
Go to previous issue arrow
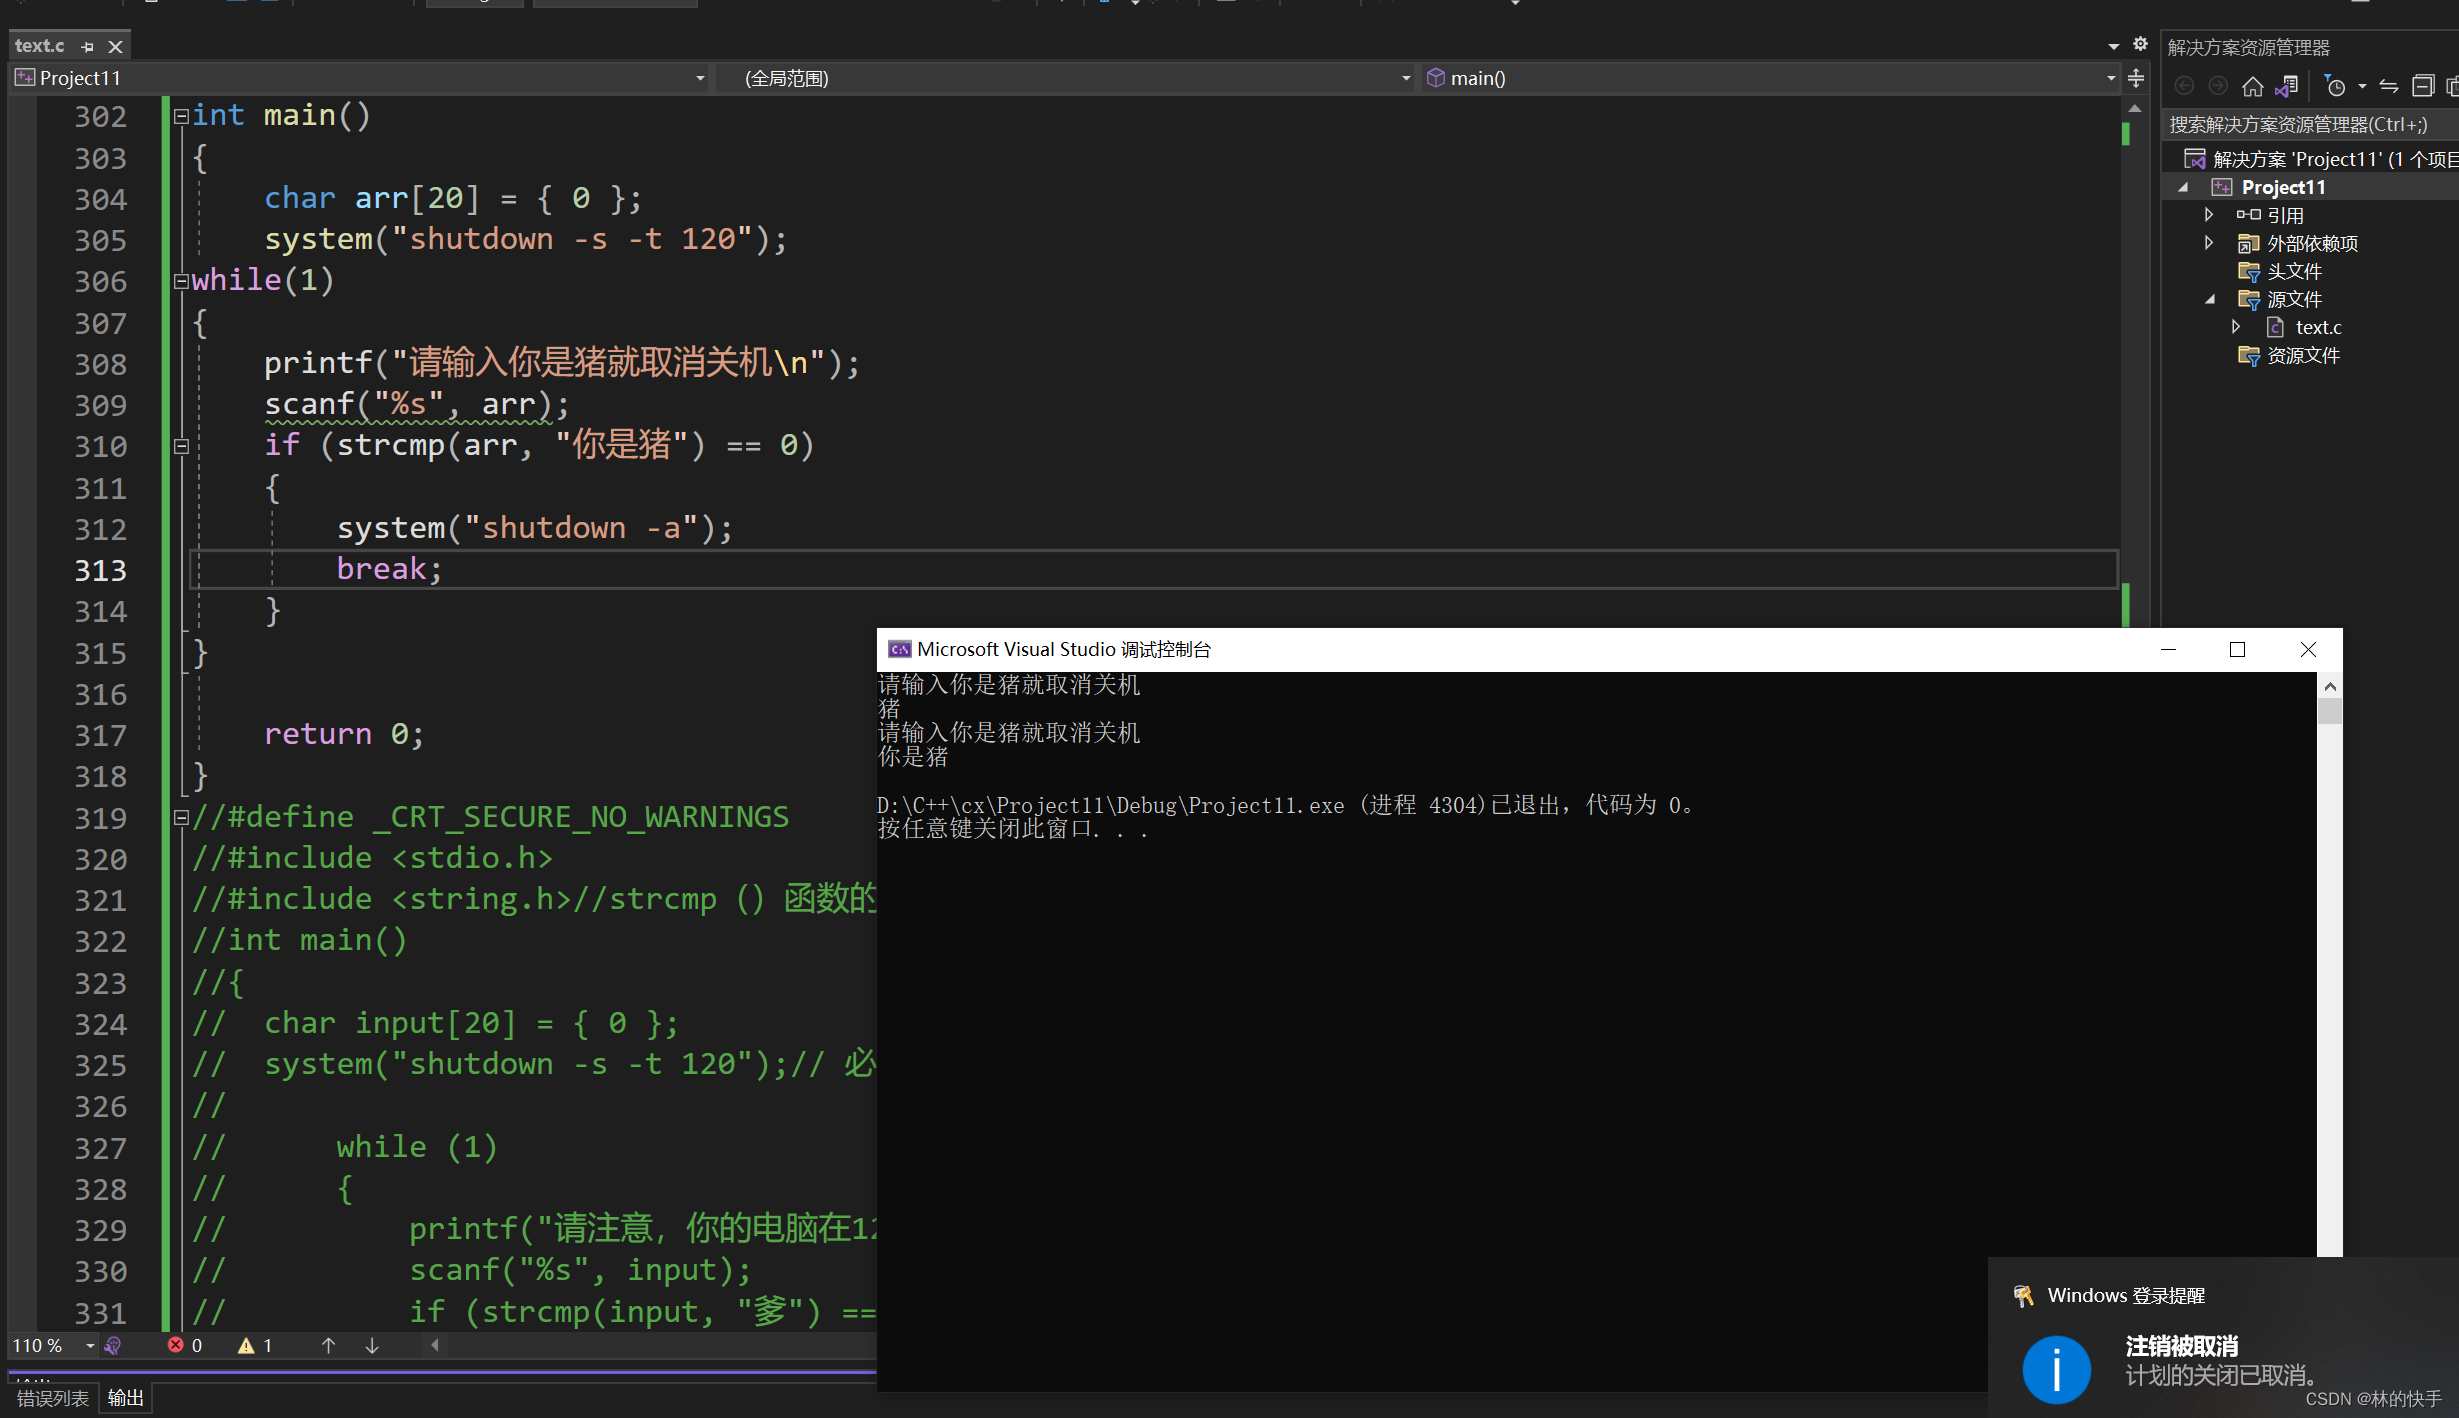tap(328, 1346)
